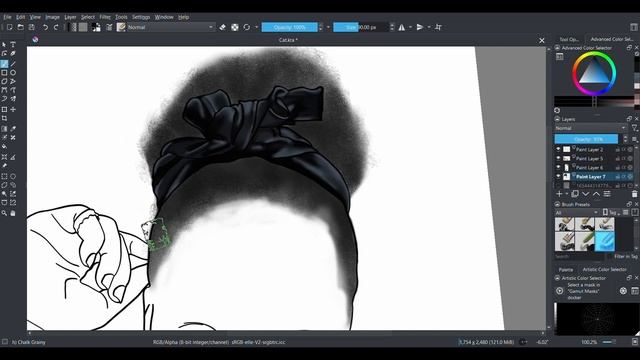This screenshot has width=640, height=360.
Task: Open the brush preset chooser icon
Action: pos(121,27)
